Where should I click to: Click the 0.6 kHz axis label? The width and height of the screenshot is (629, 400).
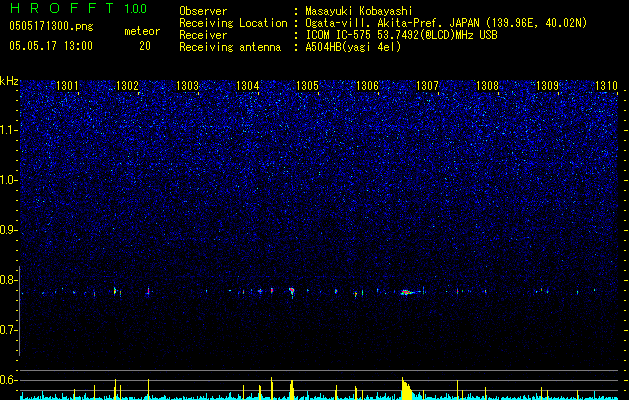click(8, 380)
